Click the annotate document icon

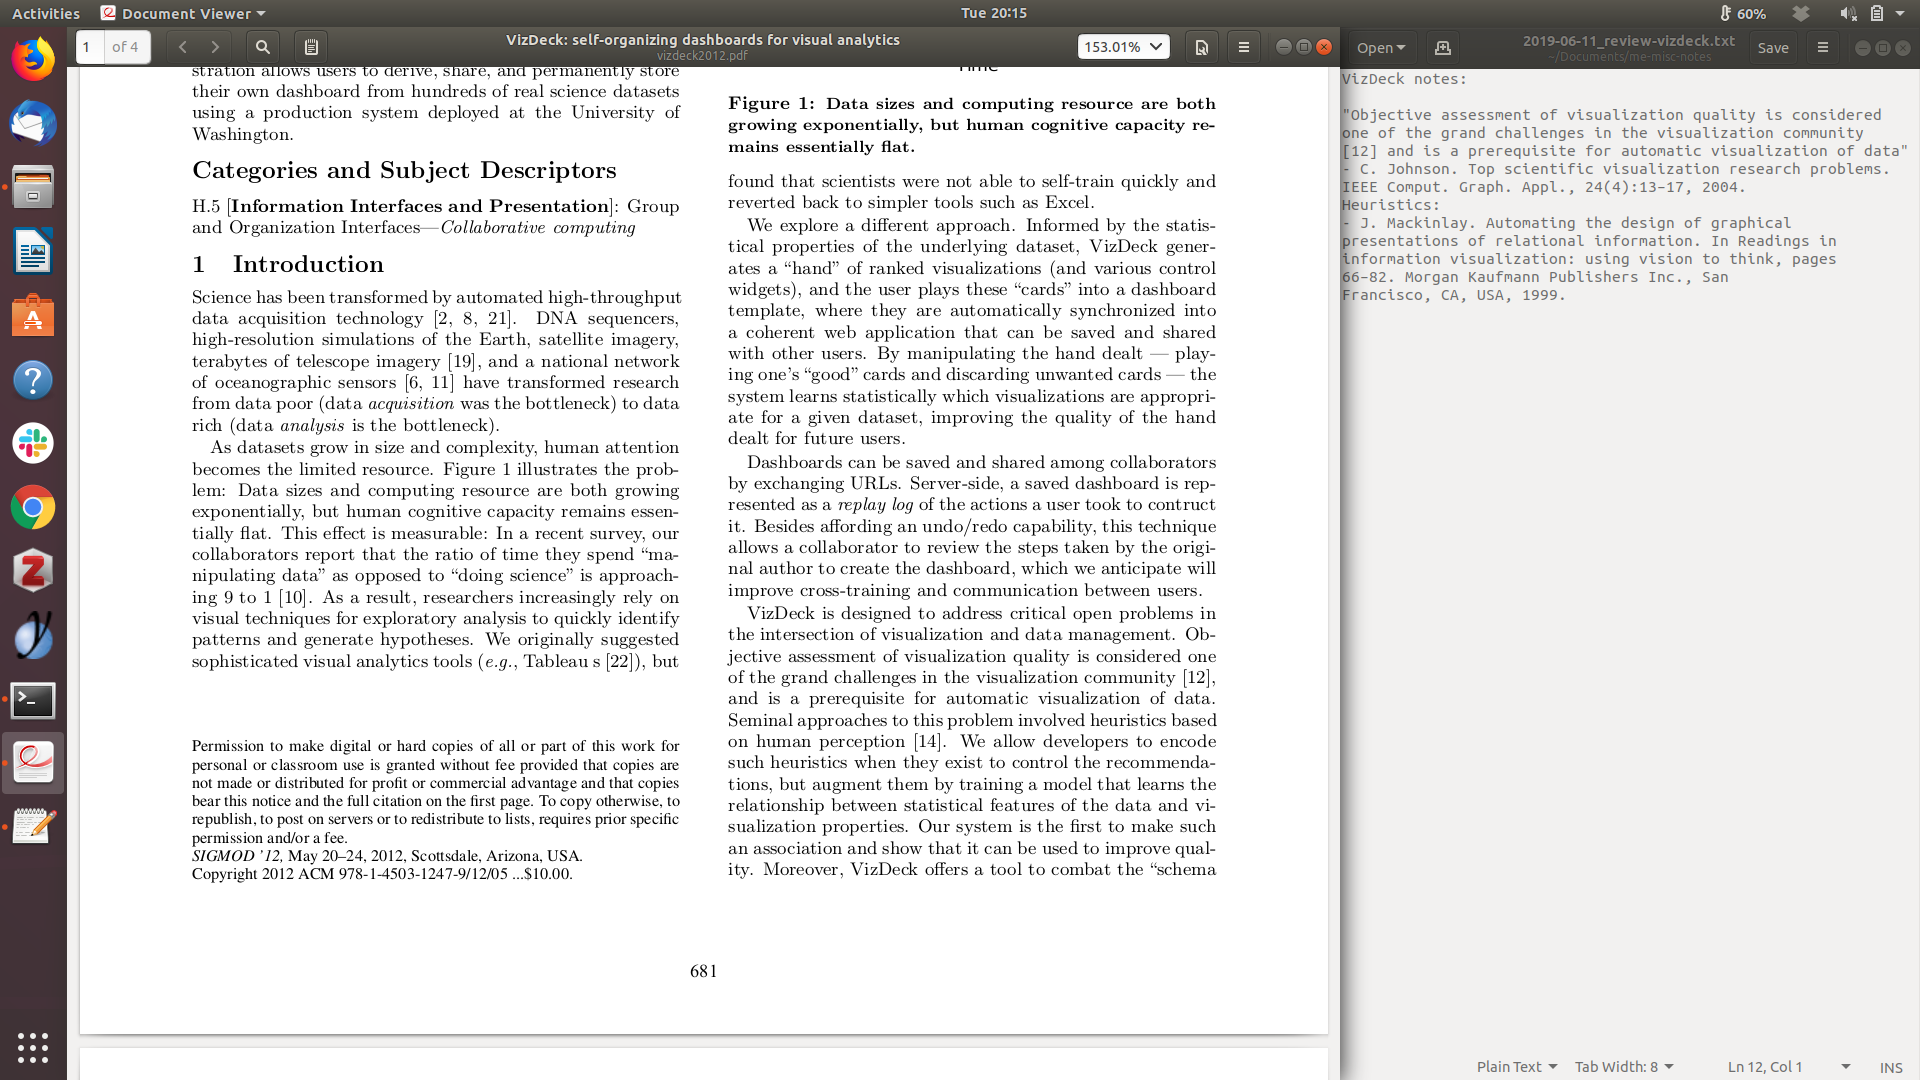[311, 47]
